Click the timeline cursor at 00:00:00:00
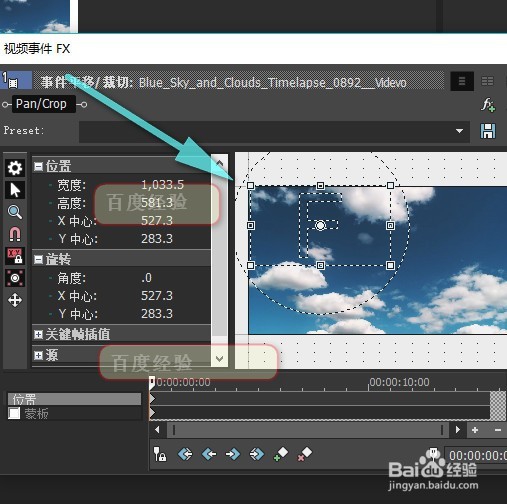This screenshot has width=507, height=504. click(152, 383)
